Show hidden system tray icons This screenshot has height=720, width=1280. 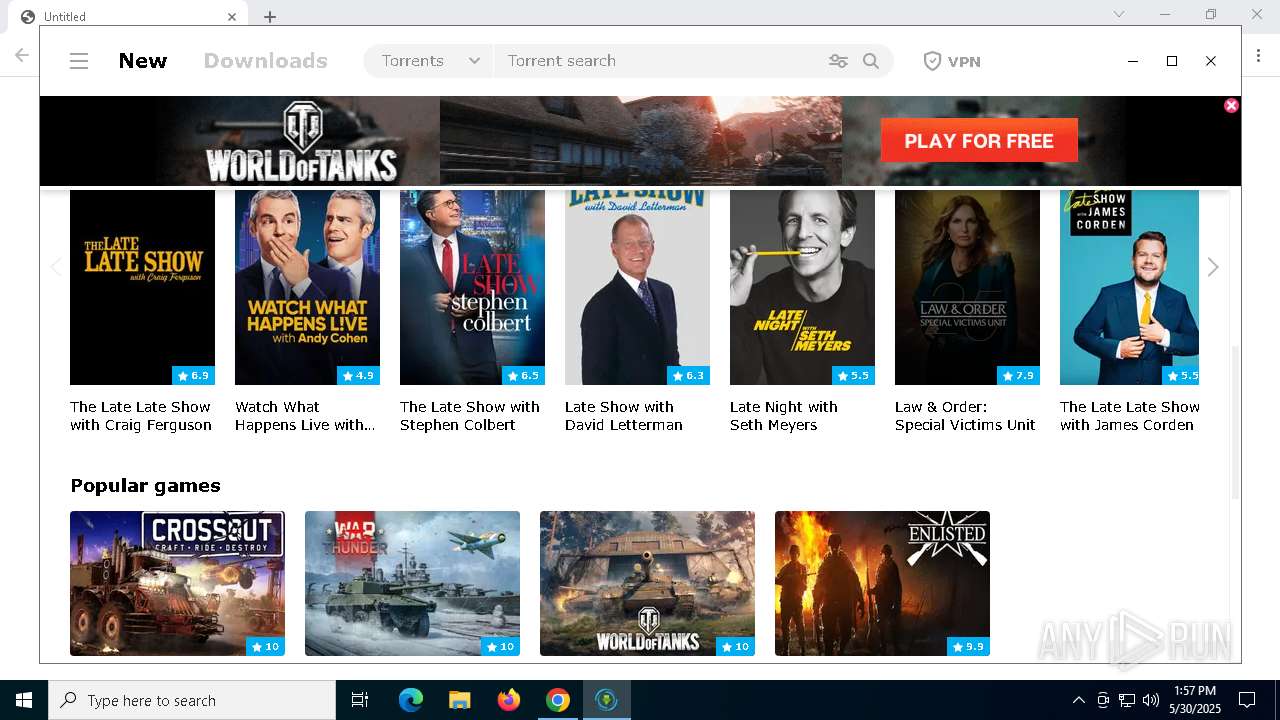click(1078, 700)
